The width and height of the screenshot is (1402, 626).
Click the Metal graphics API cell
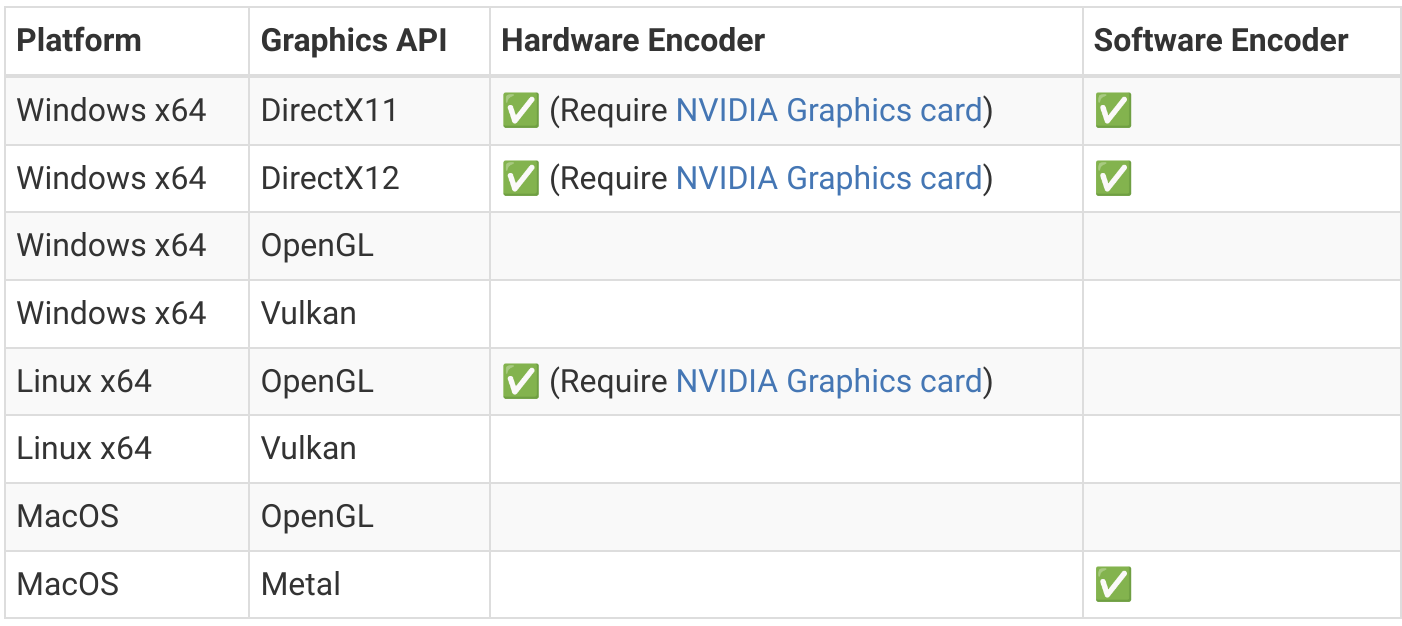pyautogui.click(x=369, y=584)
